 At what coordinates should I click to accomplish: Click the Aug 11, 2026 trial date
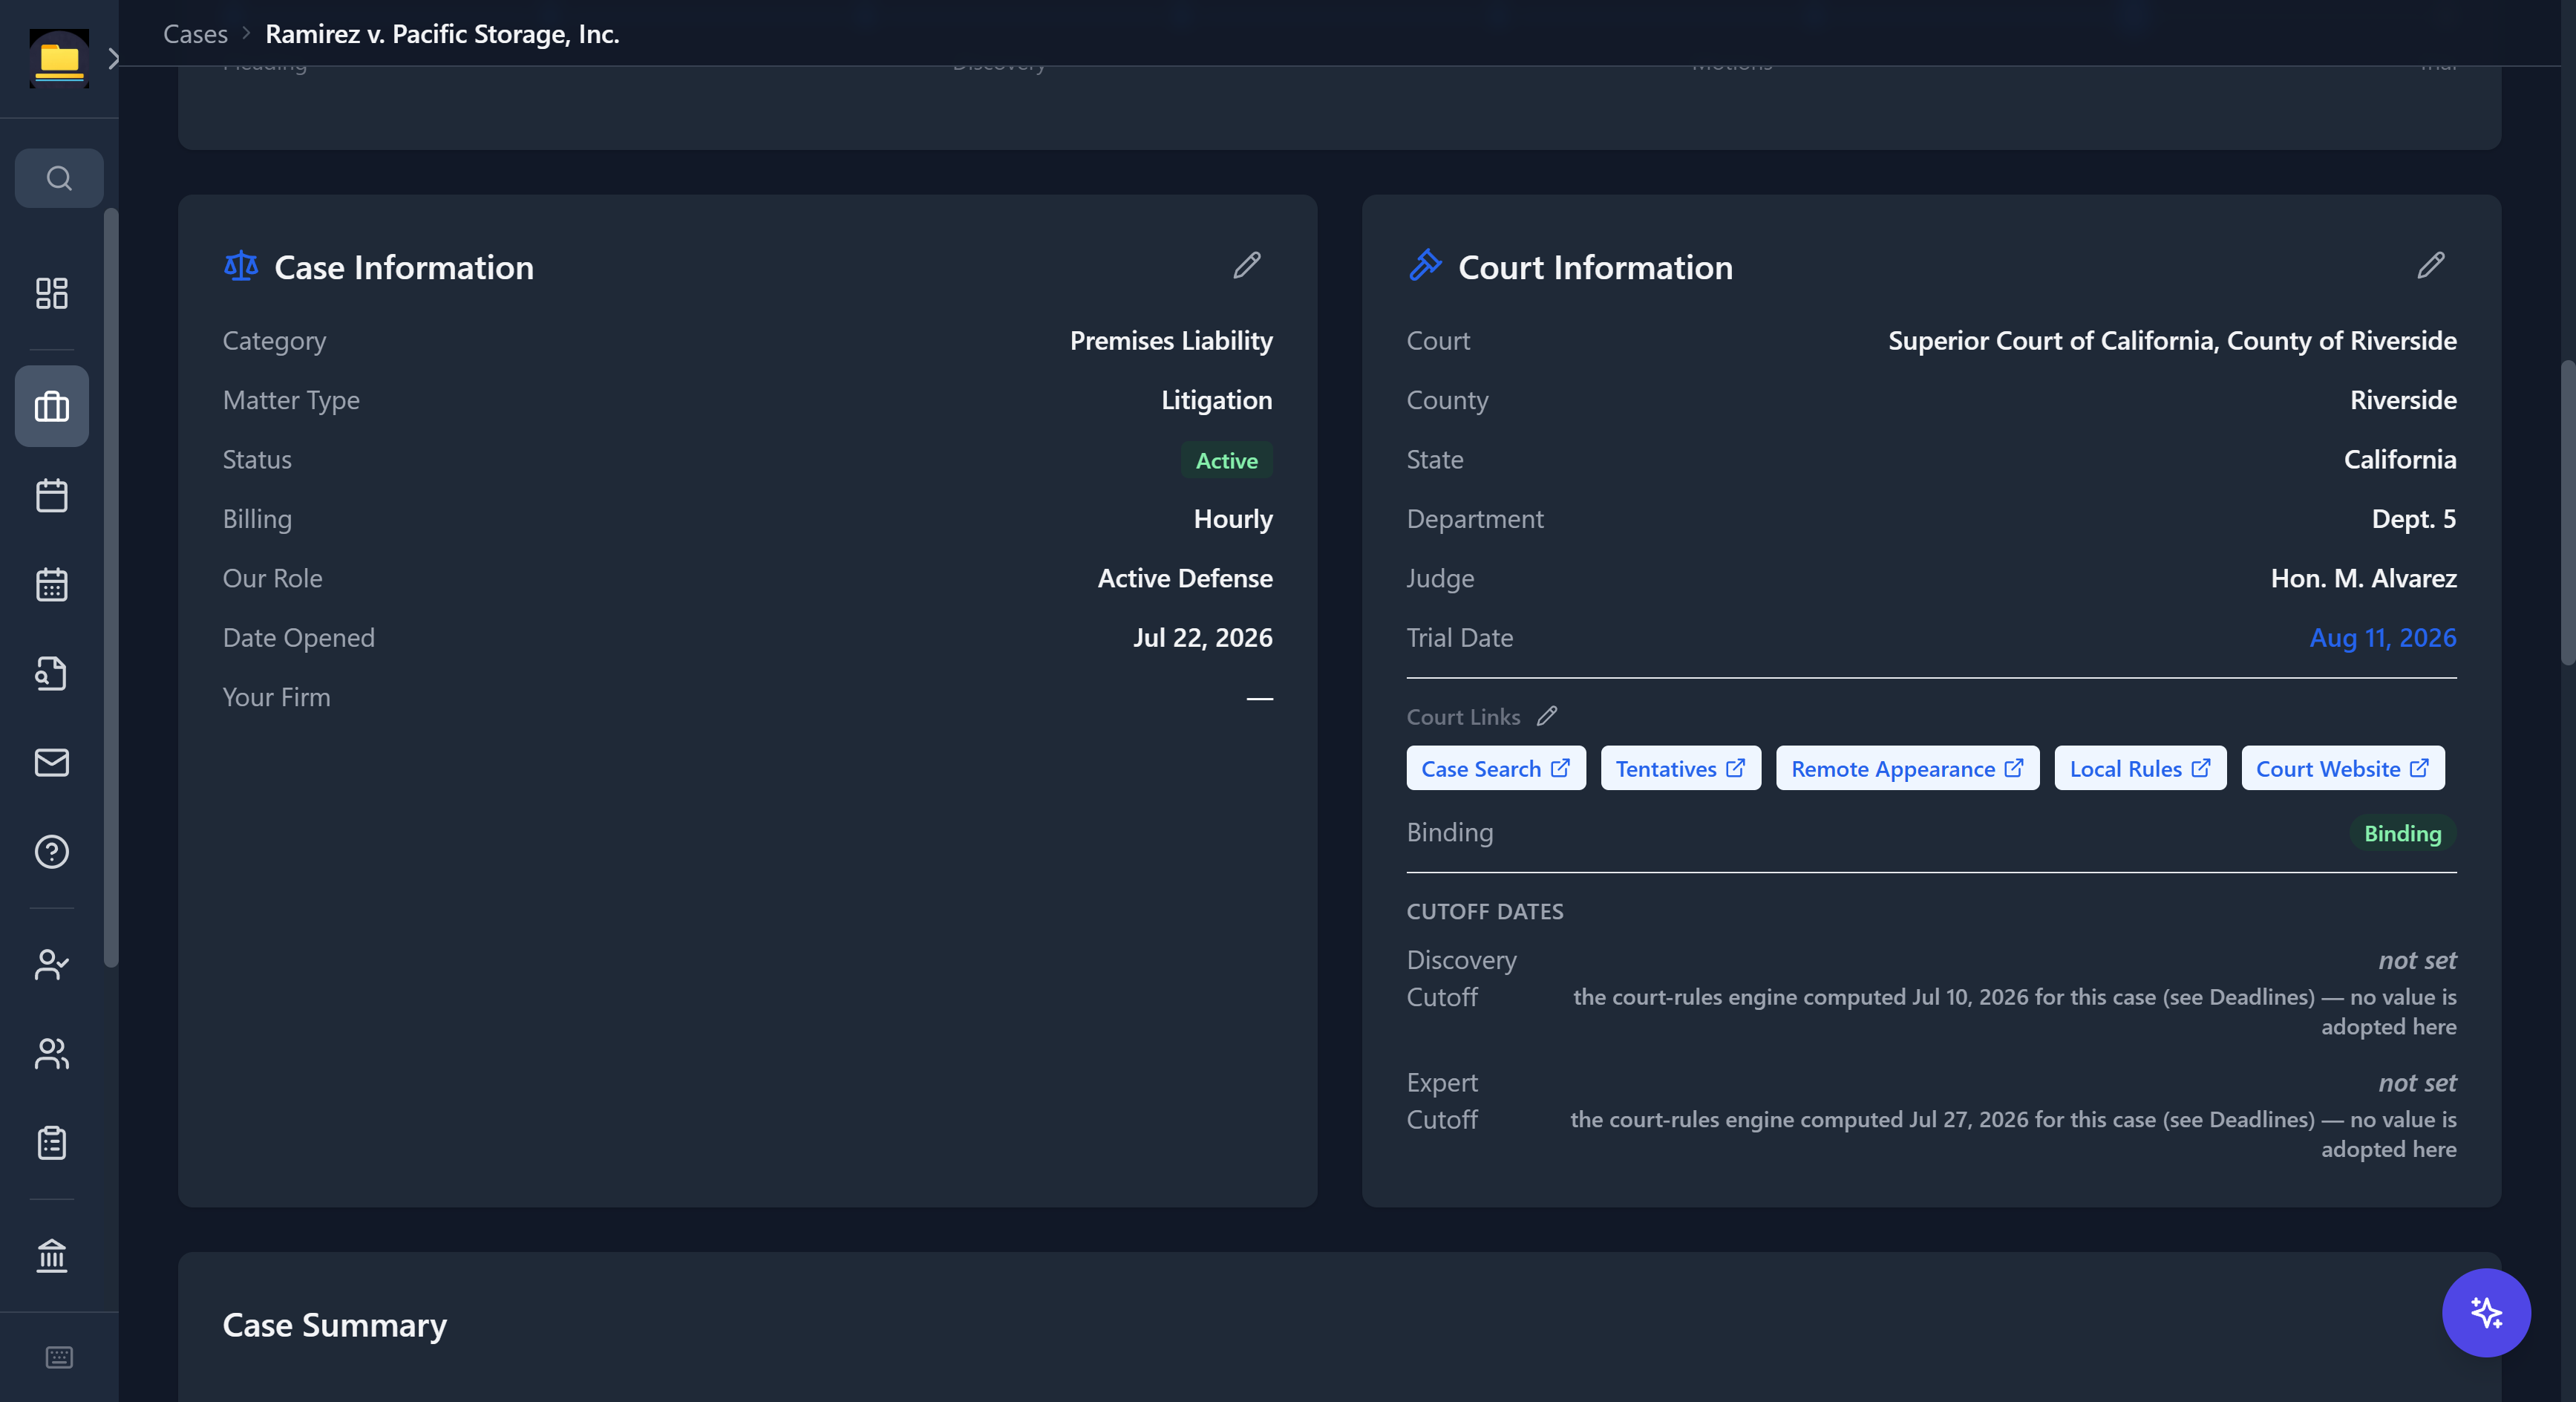coord(2382,638)
